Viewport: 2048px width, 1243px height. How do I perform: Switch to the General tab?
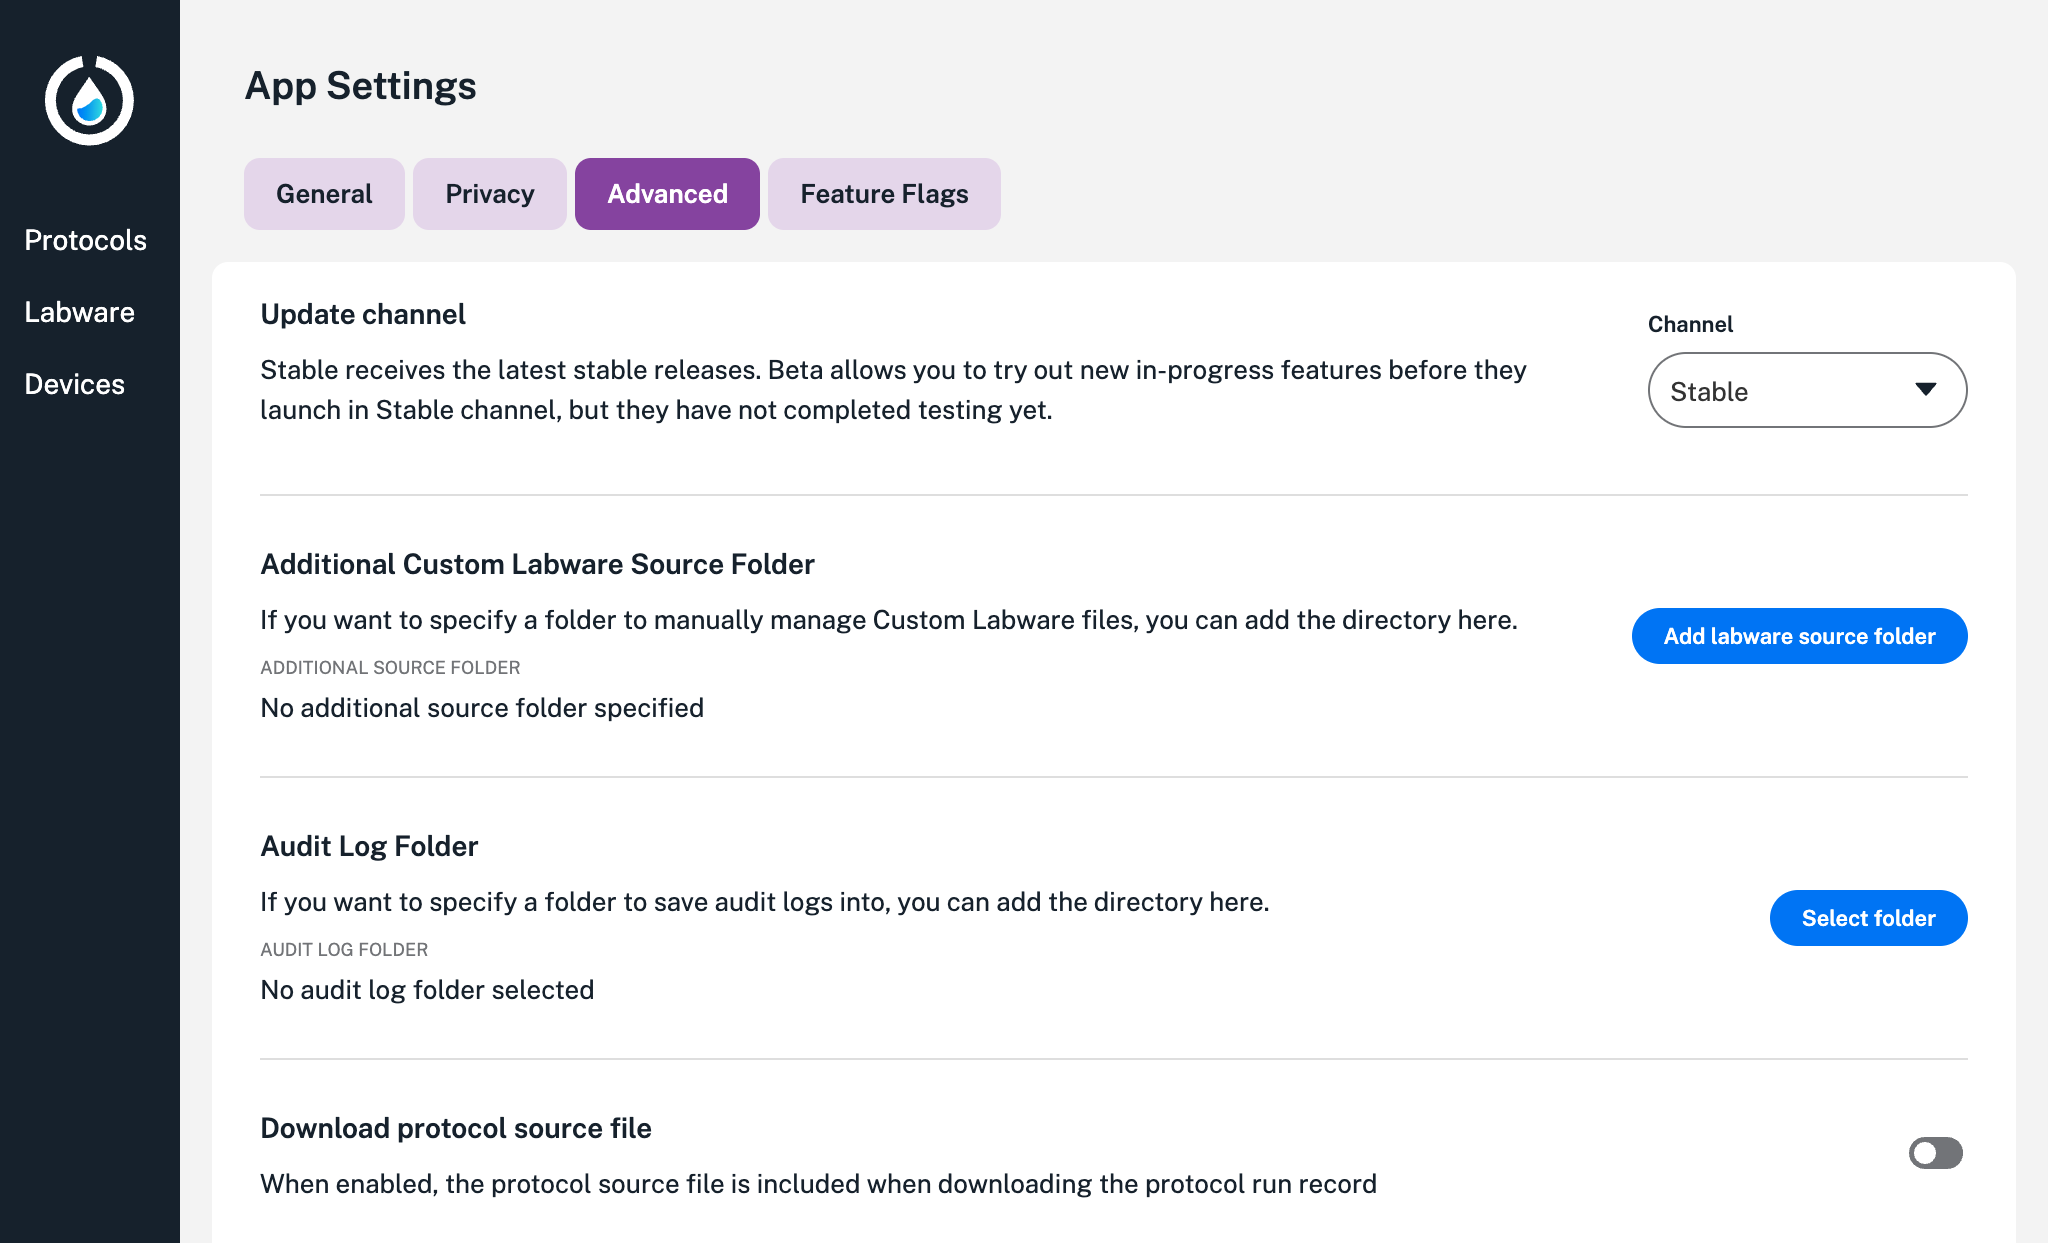324,194
